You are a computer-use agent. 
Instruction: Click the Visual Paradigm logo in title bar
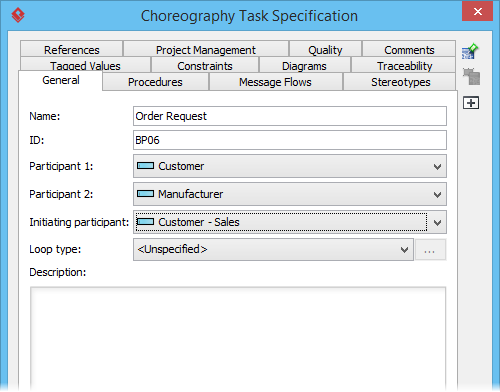(x=18, y=15)
